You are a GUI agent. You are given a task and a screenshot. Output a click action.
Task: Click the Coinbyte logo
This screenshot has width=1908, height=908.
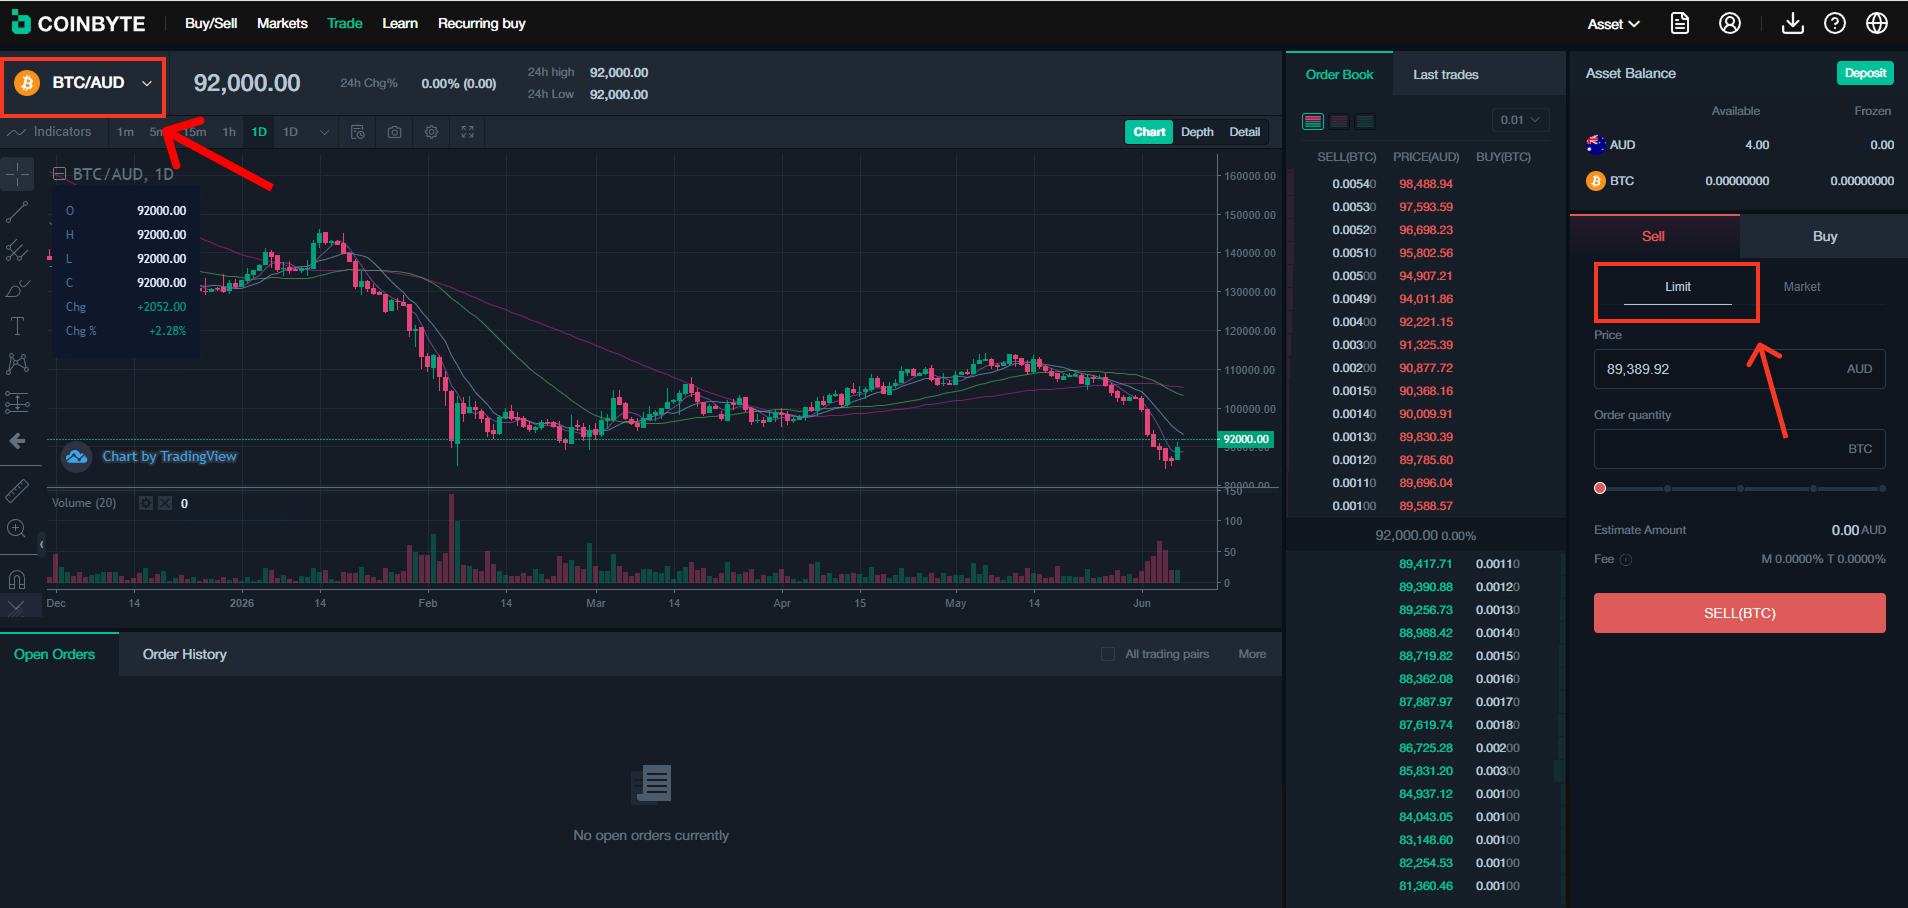tap(79, 23)
